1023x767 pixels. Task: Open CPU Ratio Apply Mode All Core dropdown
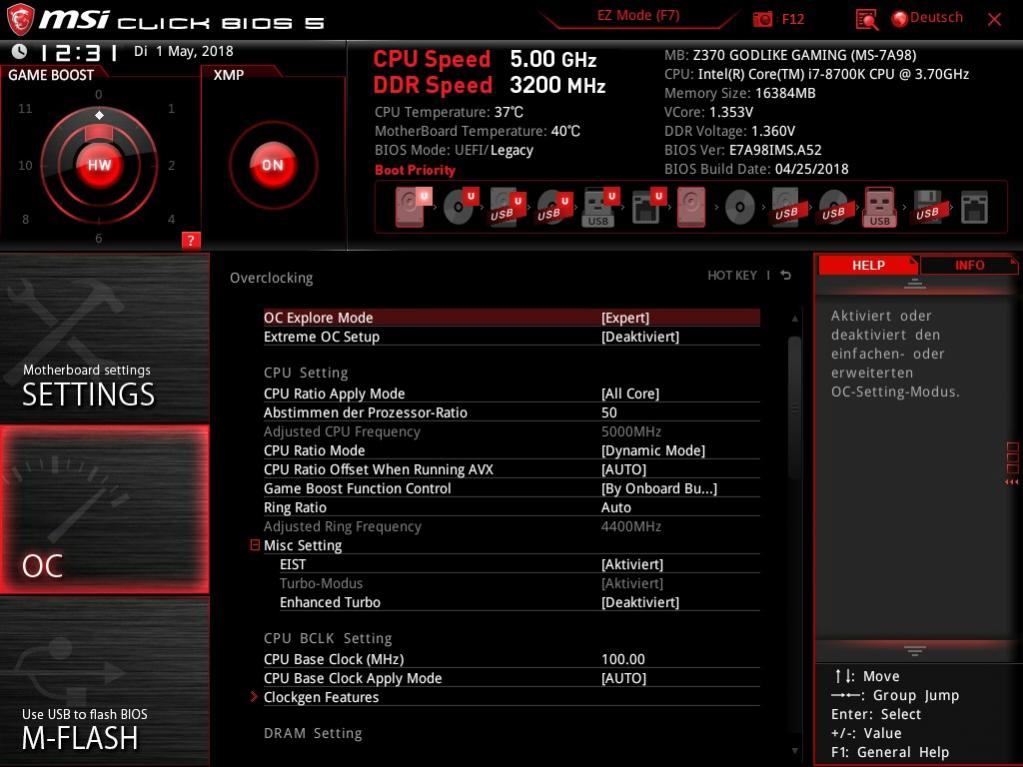(x=630, y=394)
